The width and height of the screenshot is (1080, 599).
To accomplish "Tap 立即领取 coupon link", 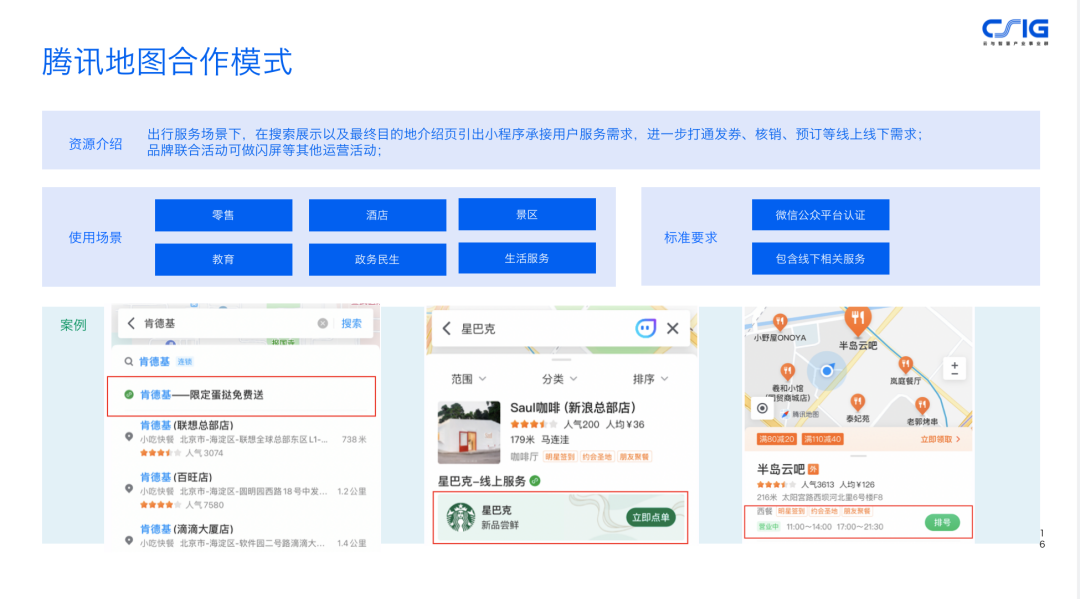I will pos(940,439).
